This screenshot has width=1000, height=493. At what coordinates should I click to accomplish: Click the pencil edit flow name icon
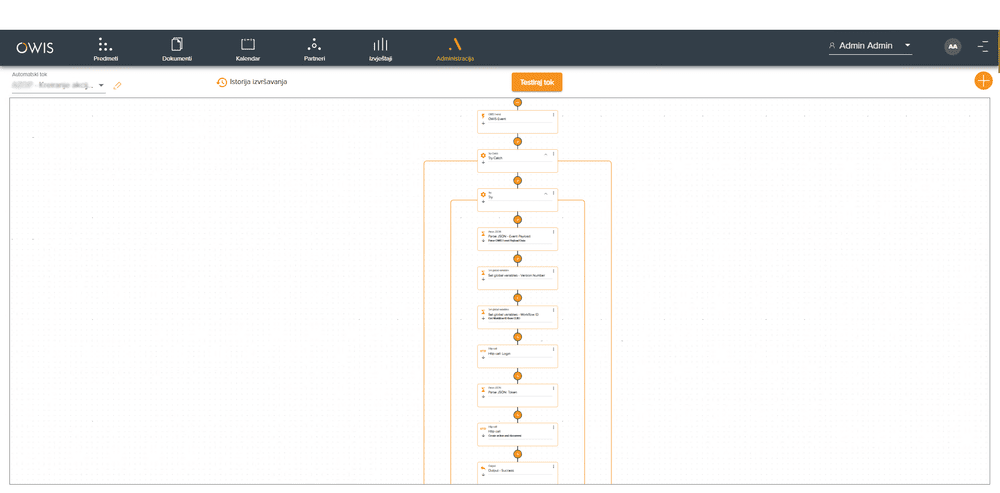click(117, 85)
